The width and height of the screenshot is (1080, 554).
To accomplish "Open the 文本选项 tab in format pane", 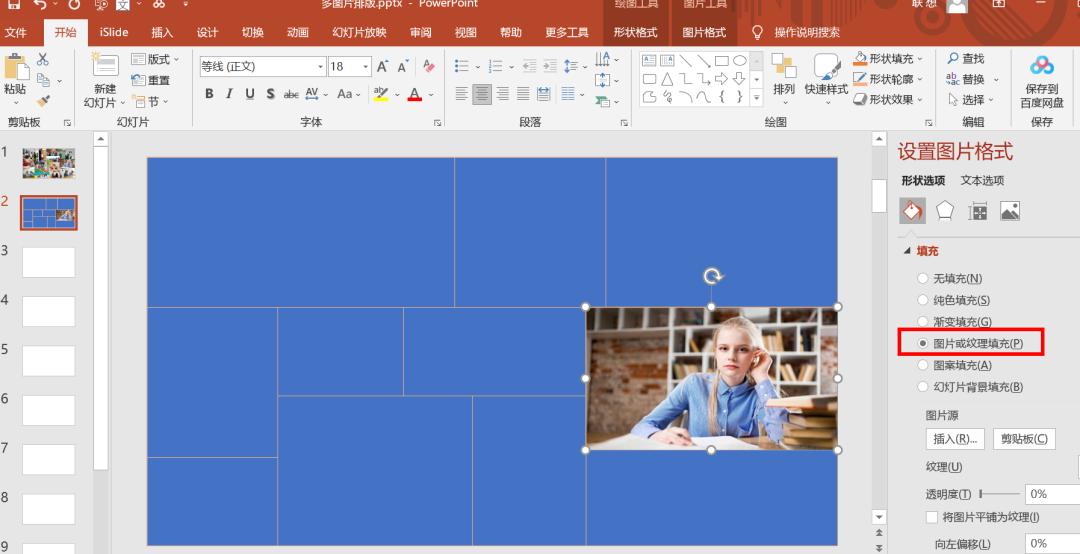I will coord(982,181).
